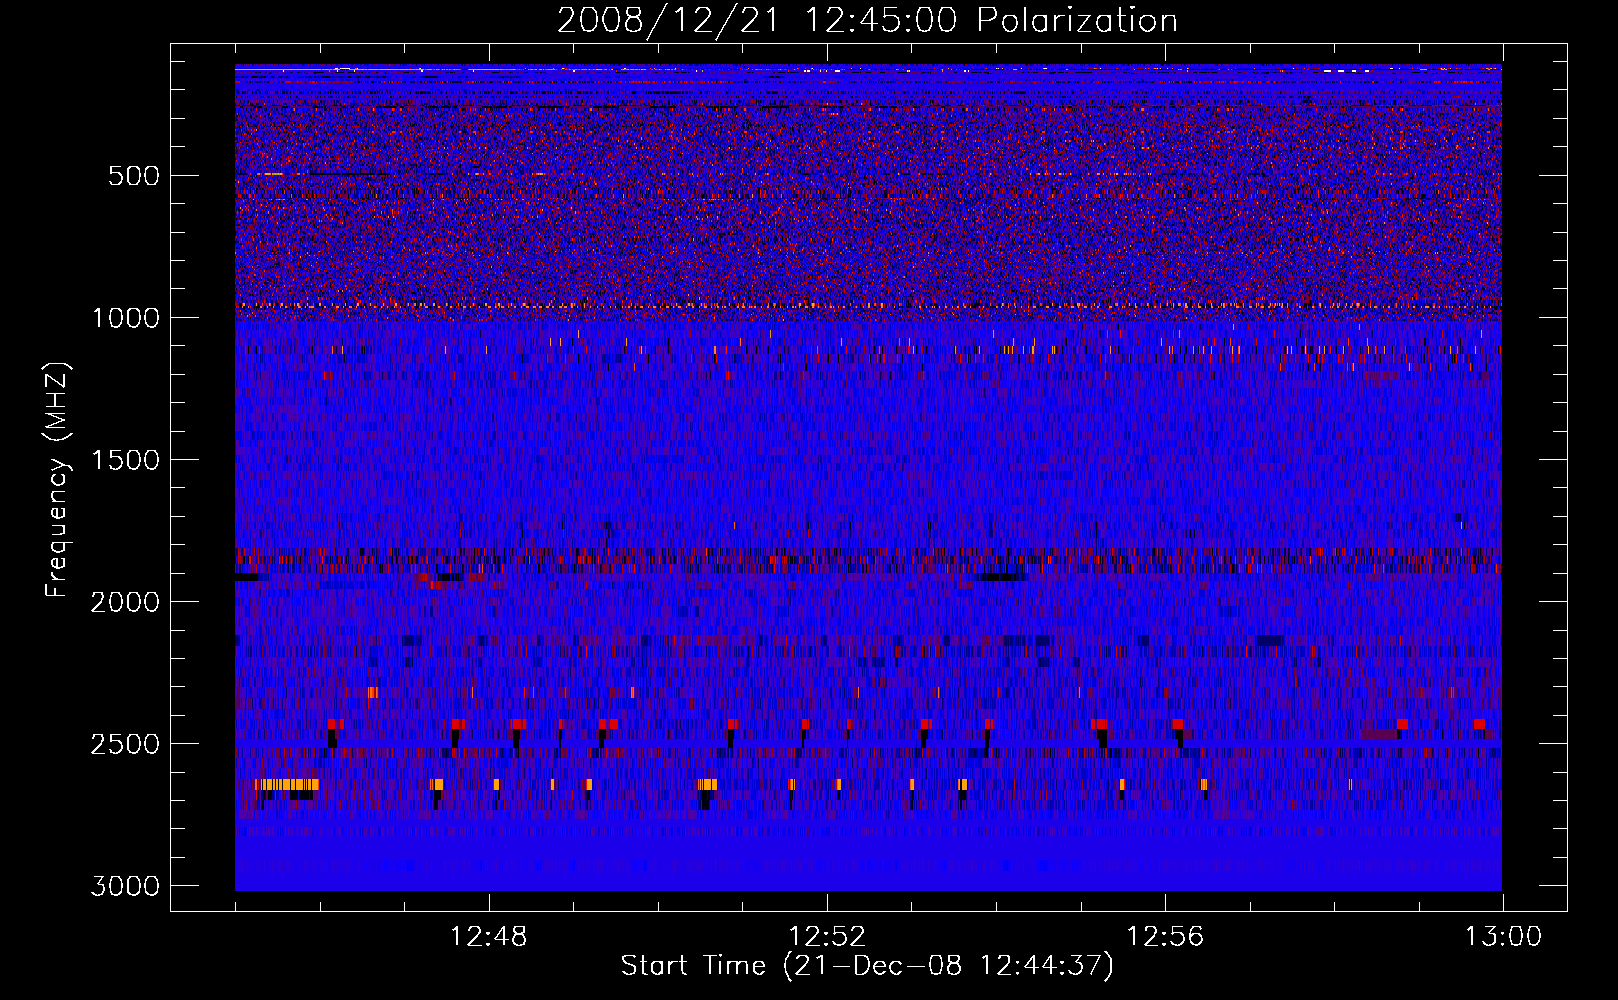The height and width of the screenshot is (1000, 1618).
Task: Click the 'Frequency (MHZ)' y-axis label
Action: tap(58, 480)
